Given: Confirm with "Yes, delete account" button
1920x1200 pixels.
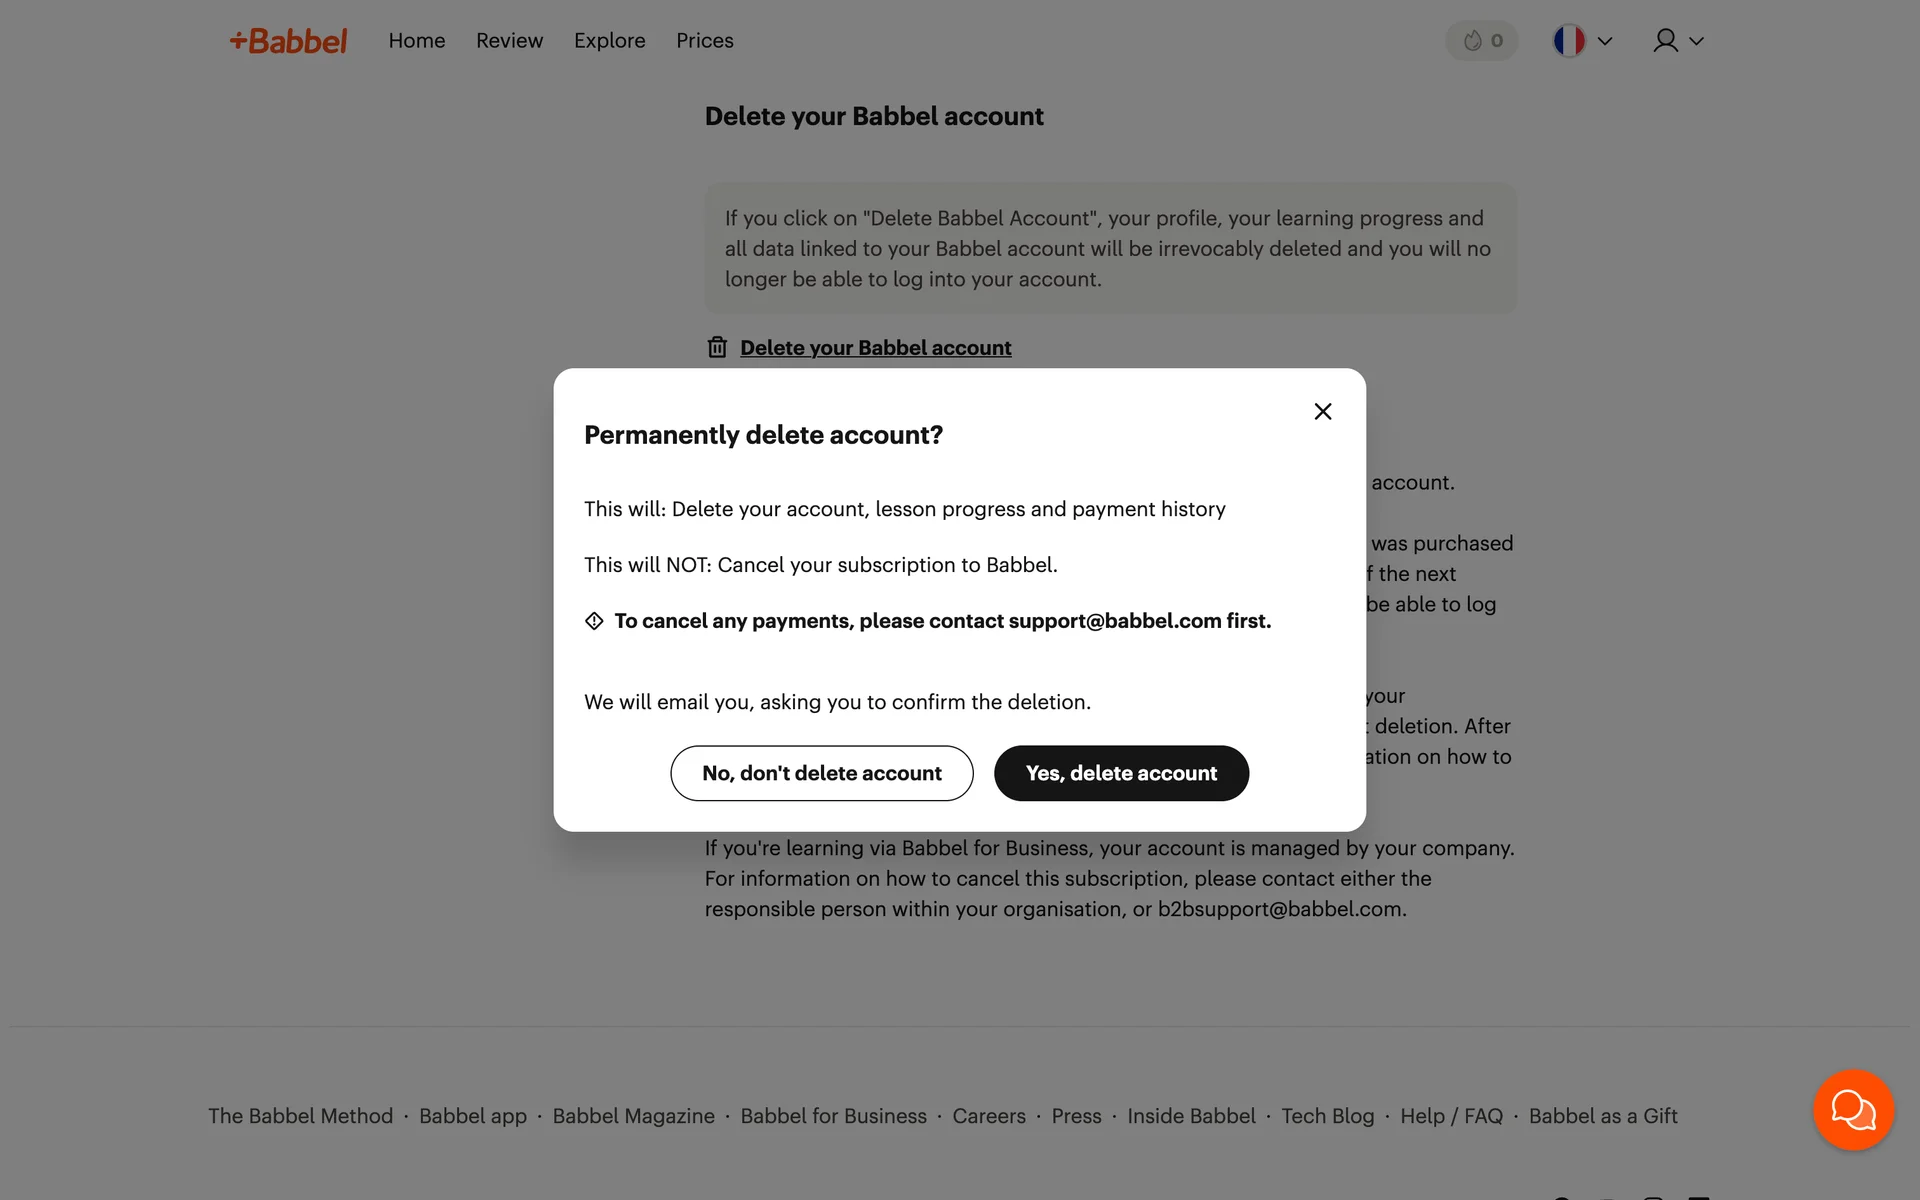Looking at the screenshot, I should (x=1121, y=773).
